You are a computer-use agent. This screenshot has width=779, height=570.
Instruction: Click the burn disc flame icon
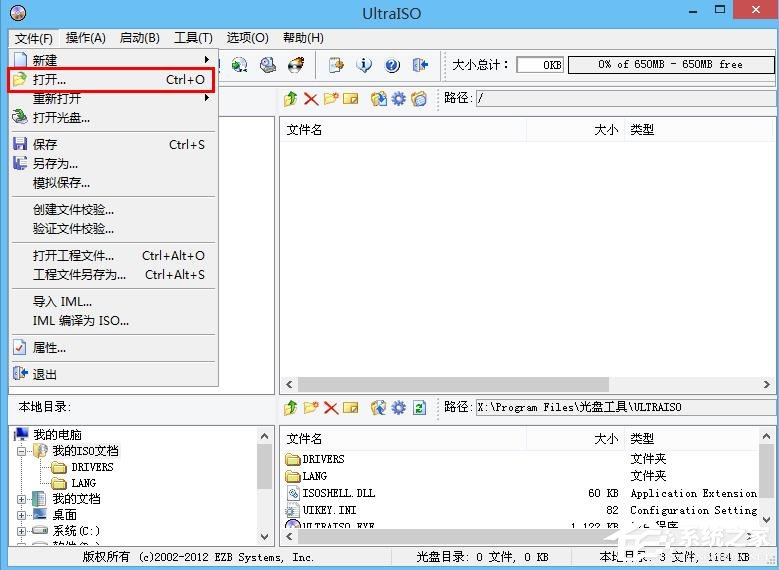tap(297, 65)
